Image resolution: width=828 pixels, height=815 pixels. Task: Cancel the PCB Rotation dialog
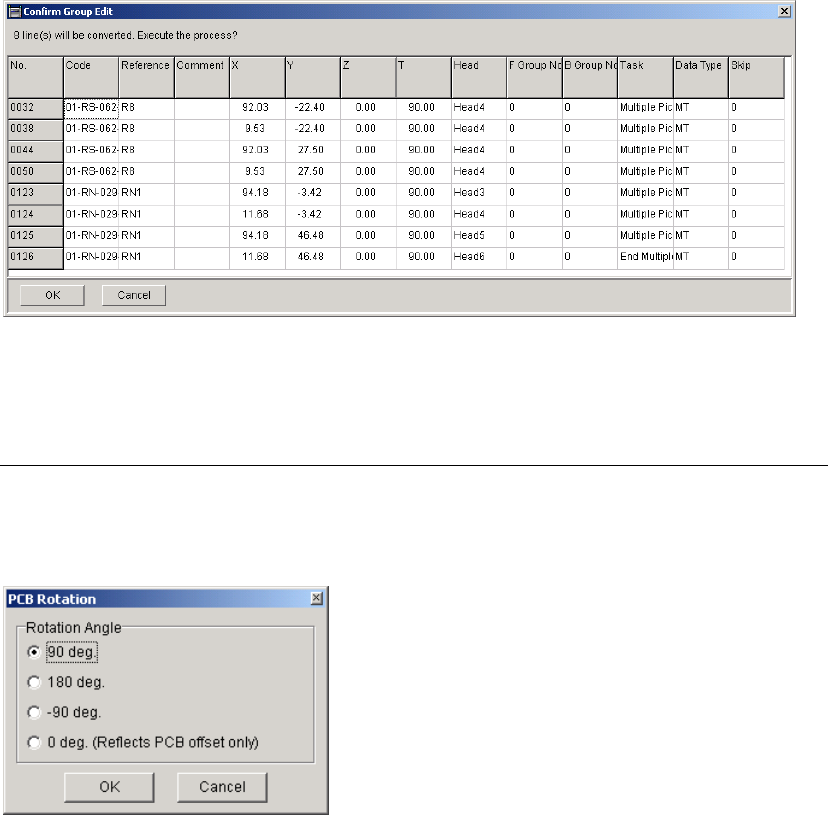tap(222, 787)
